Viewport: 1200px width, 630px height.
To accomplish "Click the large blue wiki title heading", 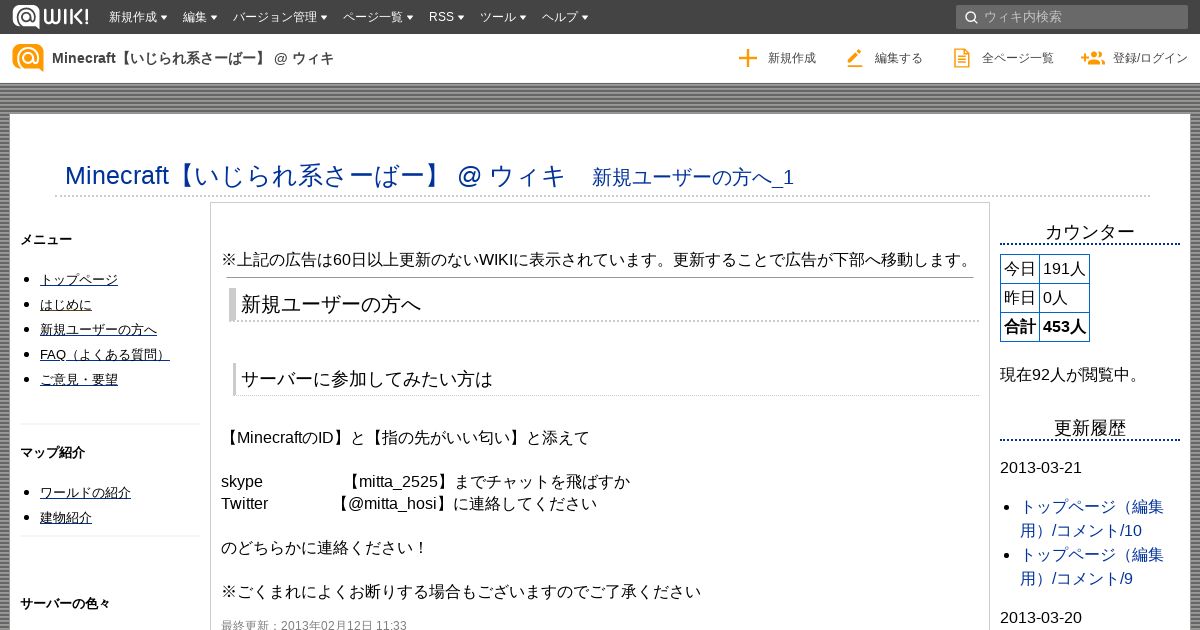I will [x=315, y=176].
